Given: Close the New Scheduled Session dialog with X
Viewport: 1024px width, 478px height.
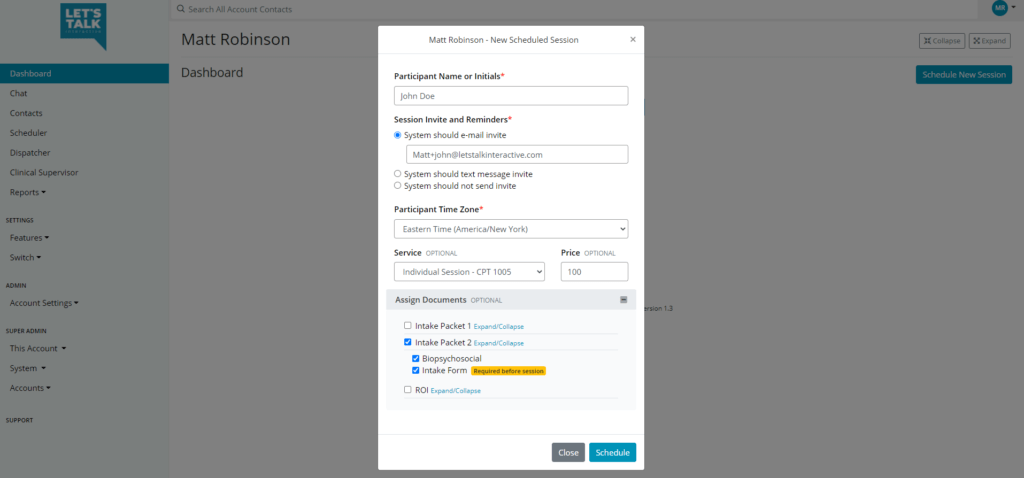Looking at the screenshot, I should tap(633, 39).
